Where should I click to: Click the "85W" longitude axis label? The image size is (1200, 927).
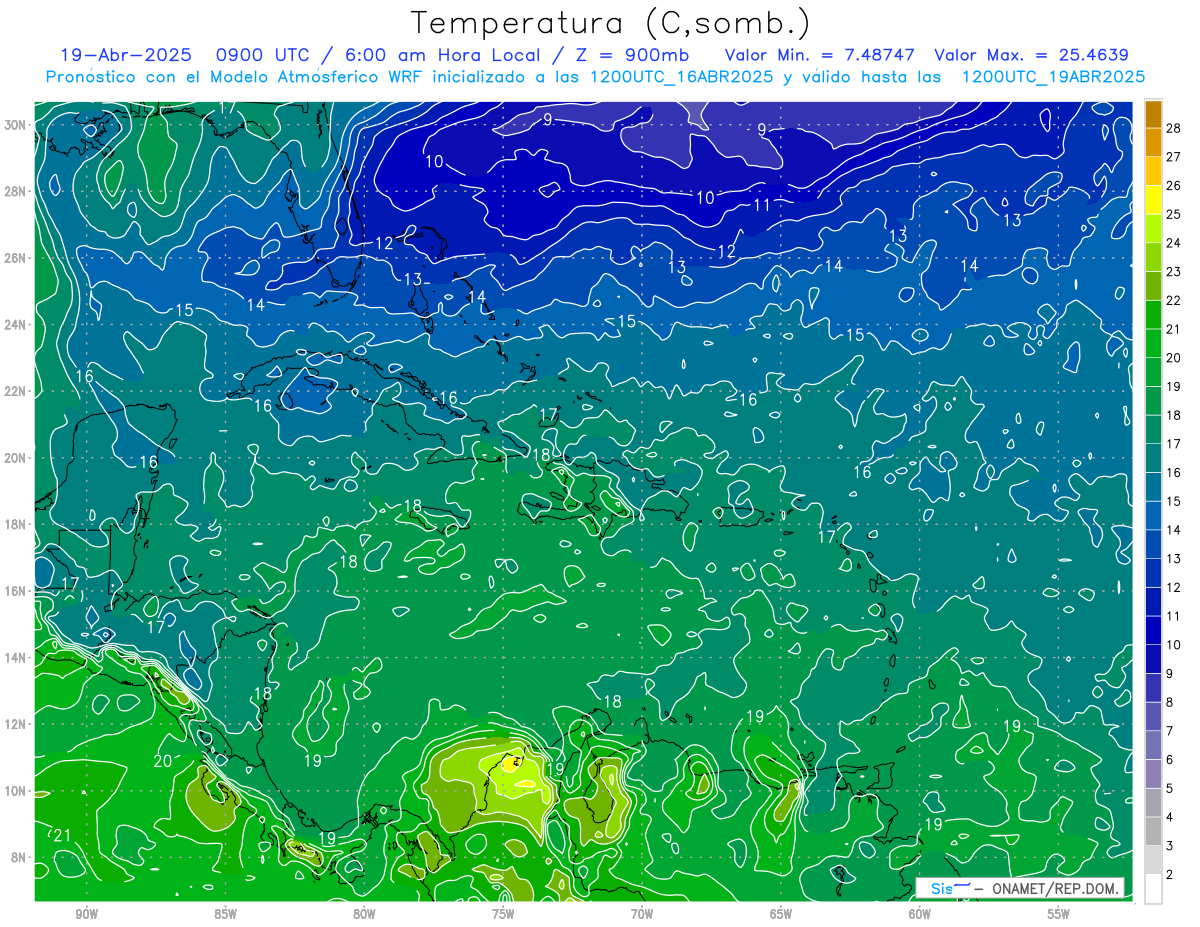(225, 914)
